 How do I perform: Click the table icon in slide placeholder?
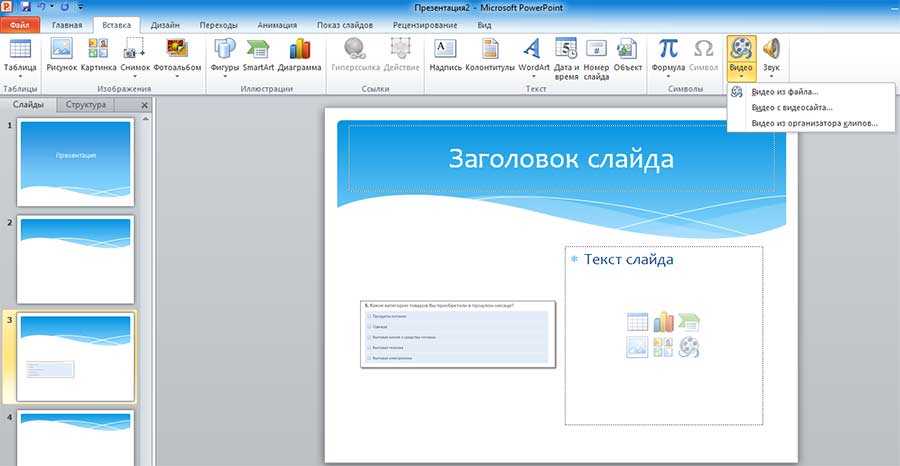click(637, 322)
